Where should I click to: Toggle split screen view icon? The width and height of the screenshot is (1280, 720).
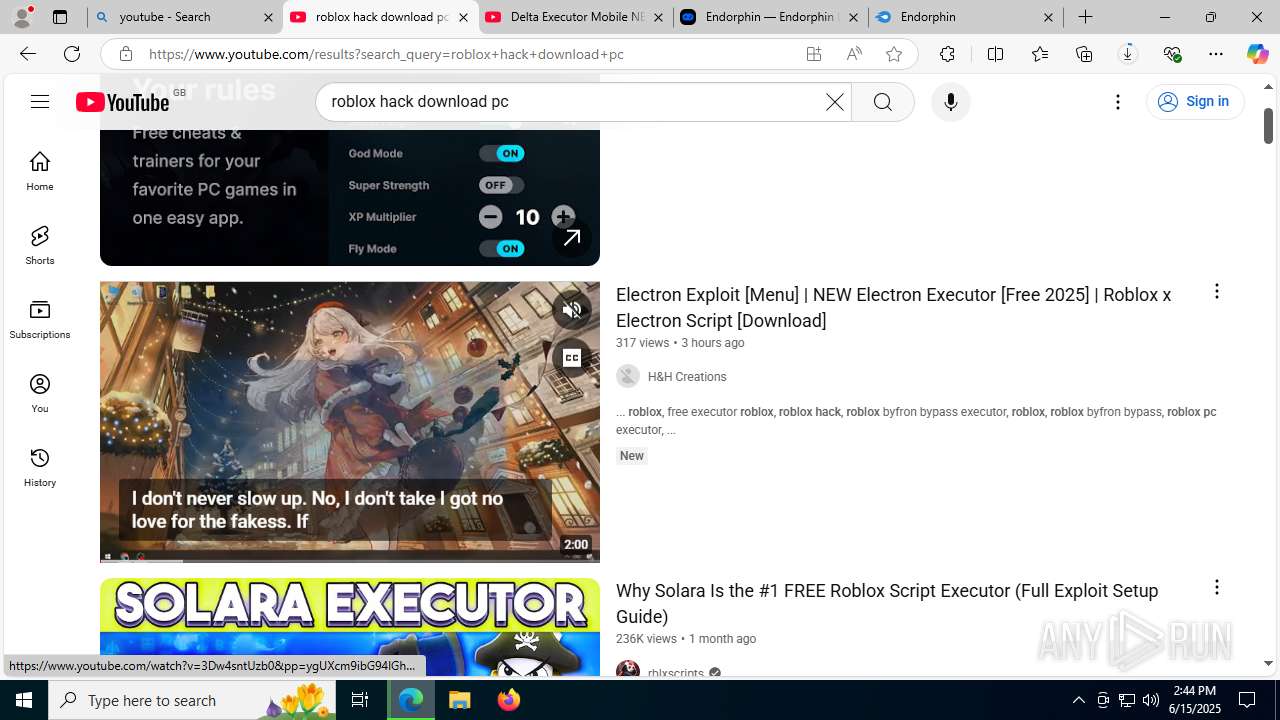[995, 54]
